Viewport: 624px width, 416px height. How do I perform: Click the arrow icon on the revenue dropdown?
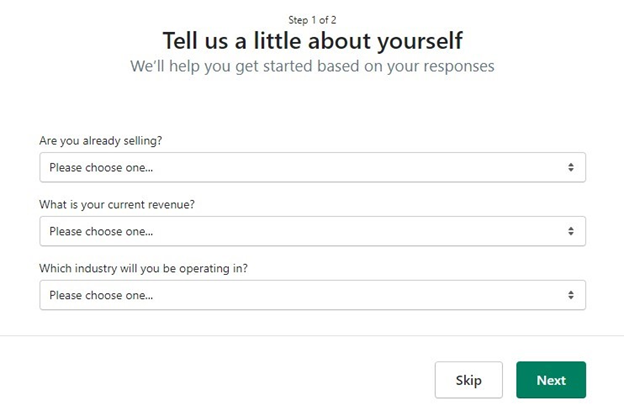pyautogui.click(x=570, y=231)
